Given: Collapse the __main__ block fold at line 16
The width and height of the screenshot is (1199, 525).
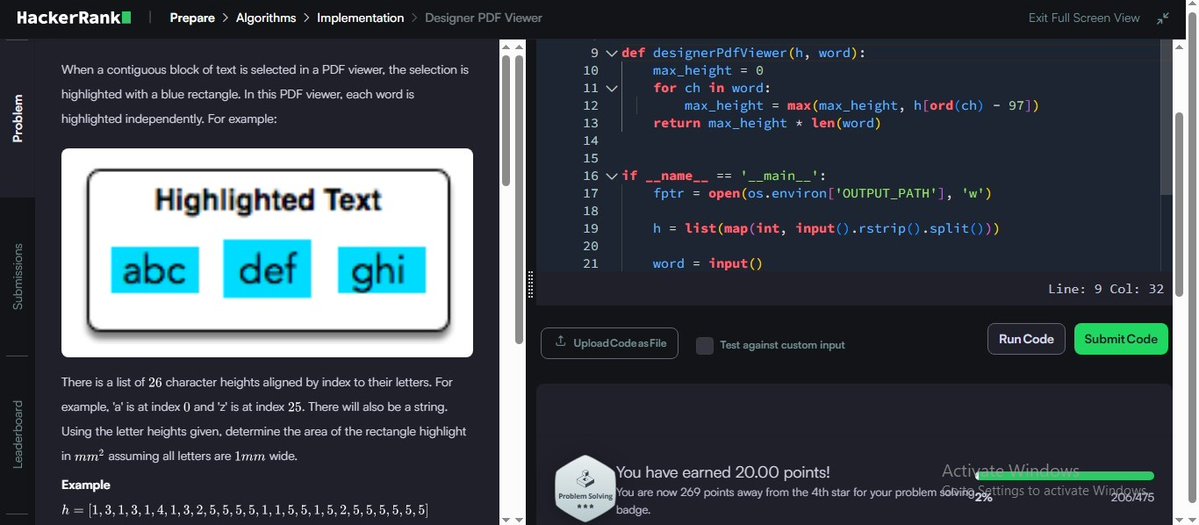Looking at the screenshot, I should [x=611, y=176].
